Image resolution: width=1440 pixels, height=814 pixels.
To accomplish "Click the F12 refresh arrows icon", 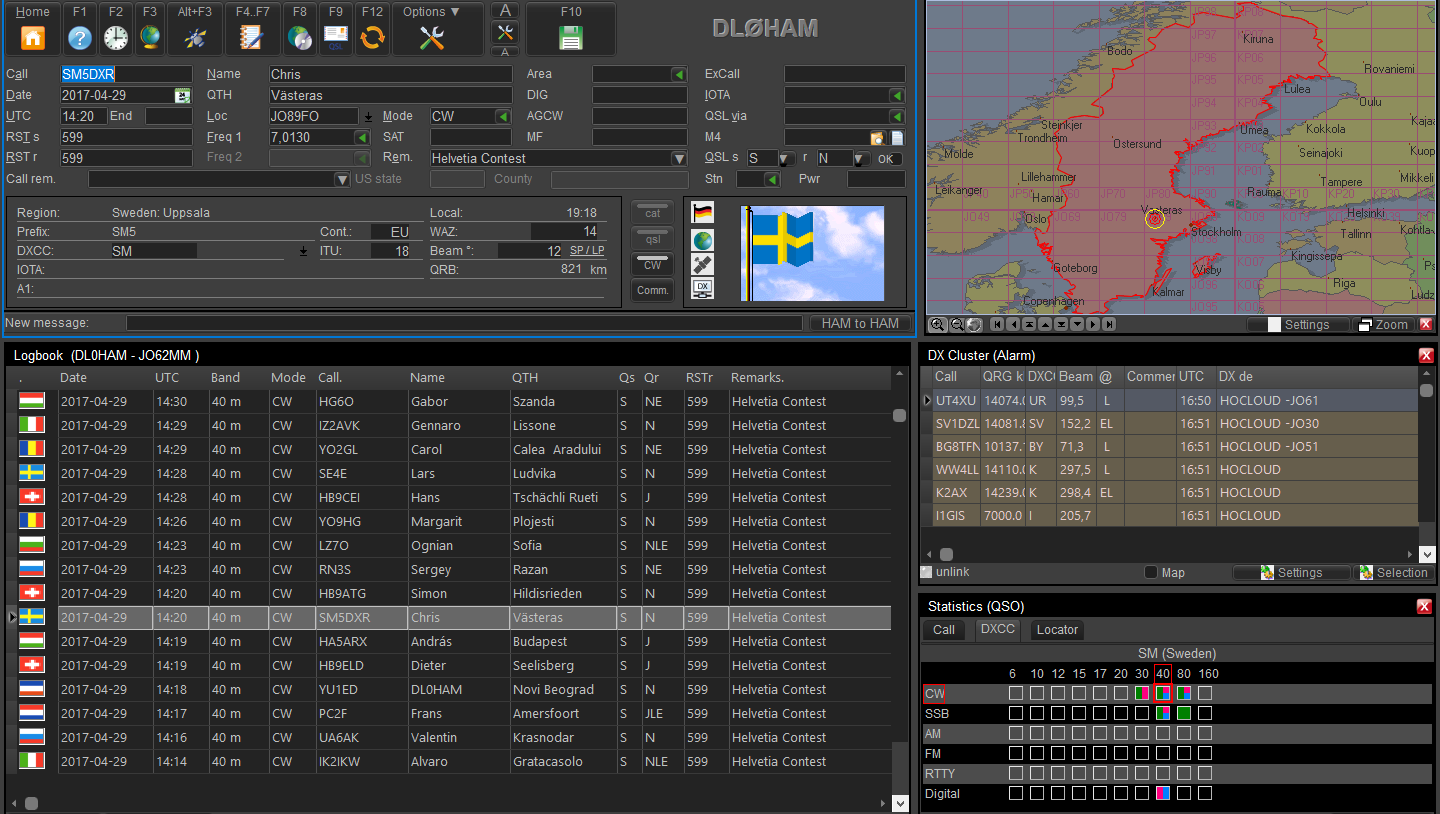I will [x=372, y=28].
